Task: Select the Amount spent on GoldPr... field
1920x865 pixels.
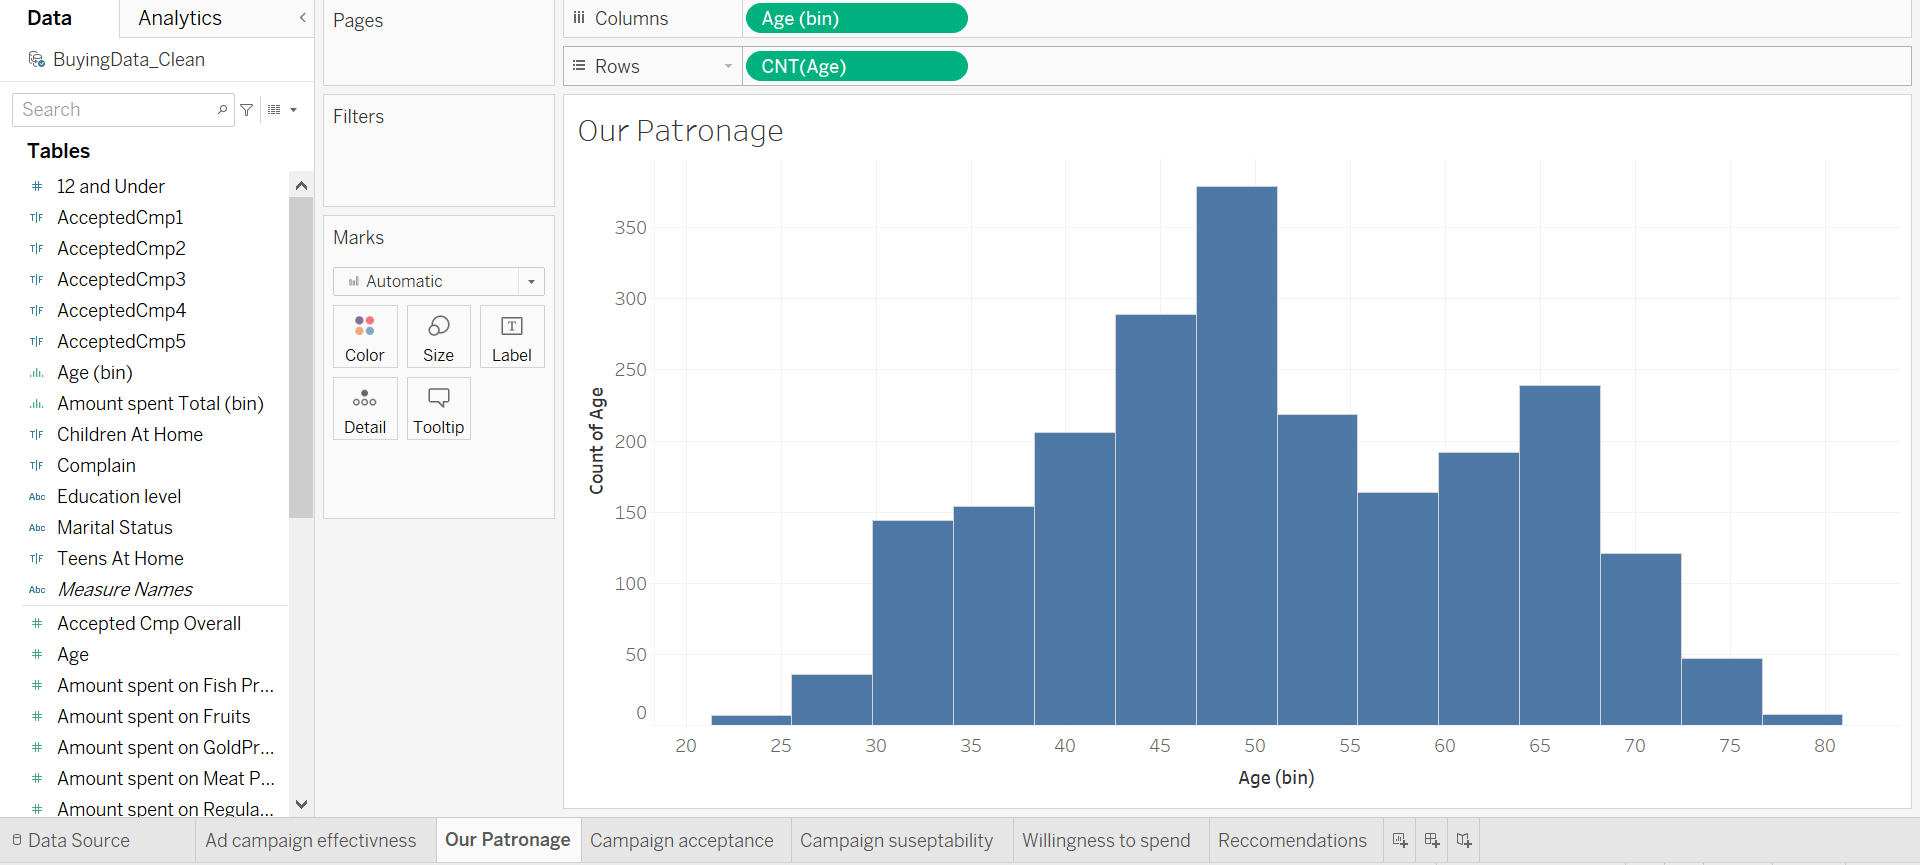Action: pos(165,748)
